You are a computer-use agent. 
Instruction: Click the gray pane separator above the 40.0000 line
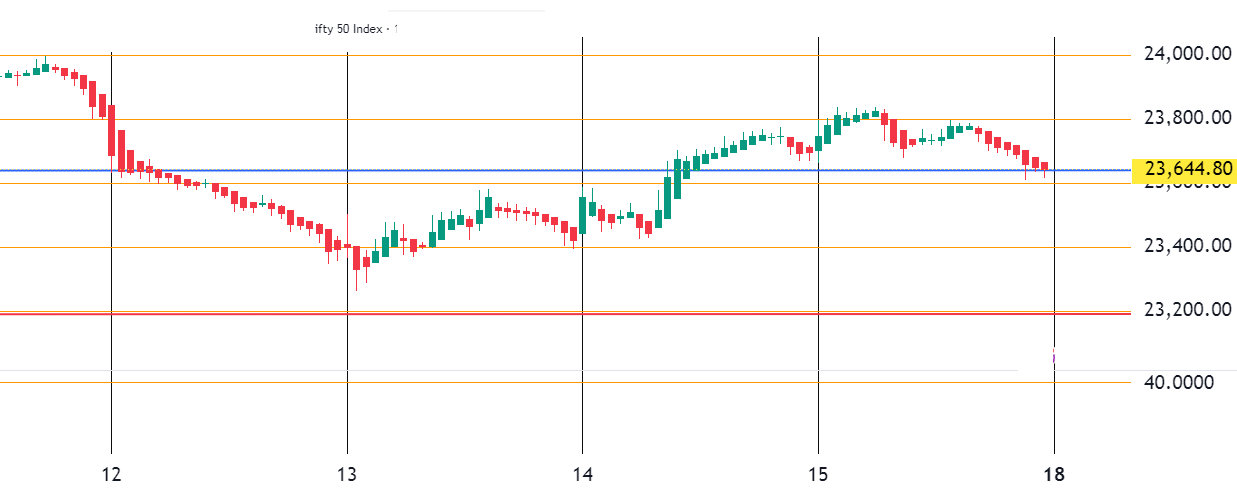[565, 371]
